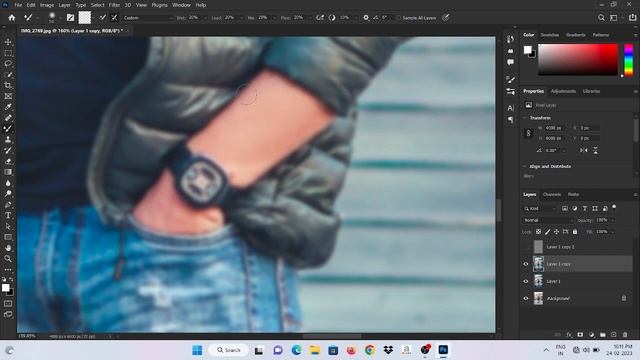Viewport: 640px width, 360px height.
Task: Toggle lock position icon
Action: tap(556, 232)
